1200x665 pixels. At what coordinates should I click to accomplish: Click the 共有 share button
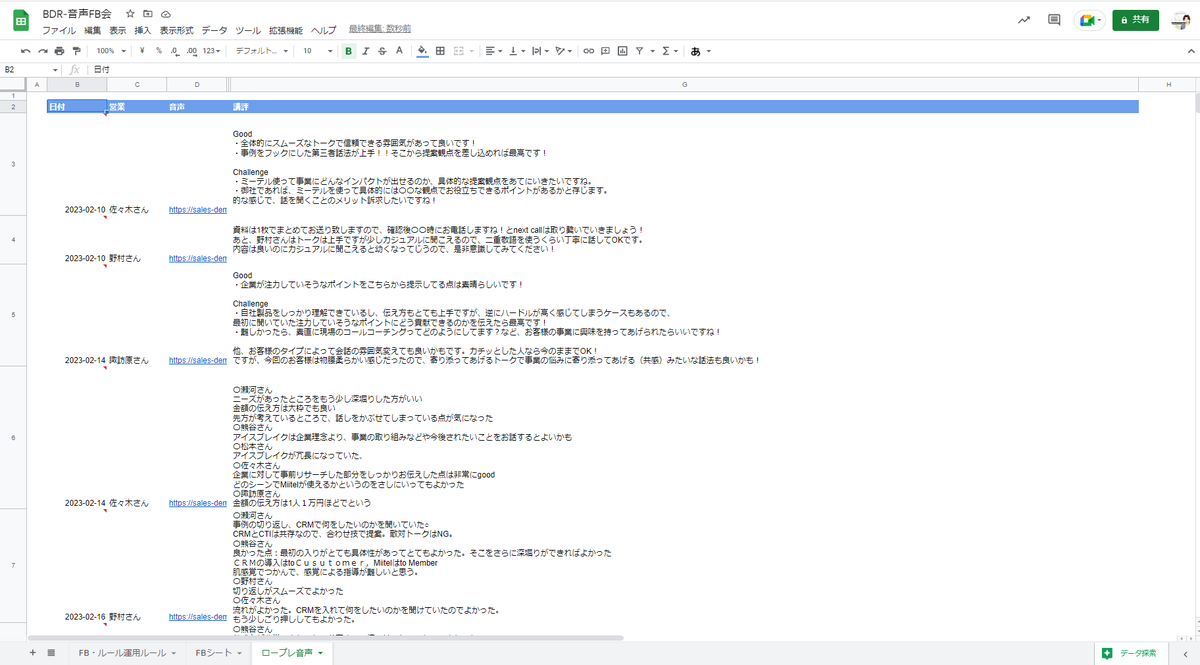(x=1136, y=20)
